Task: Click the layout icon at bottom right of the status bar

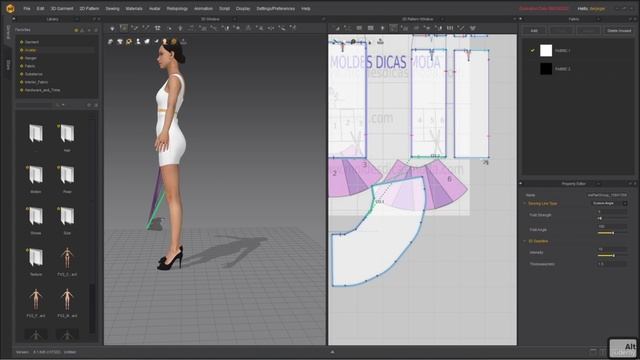Action: (593, 352)
